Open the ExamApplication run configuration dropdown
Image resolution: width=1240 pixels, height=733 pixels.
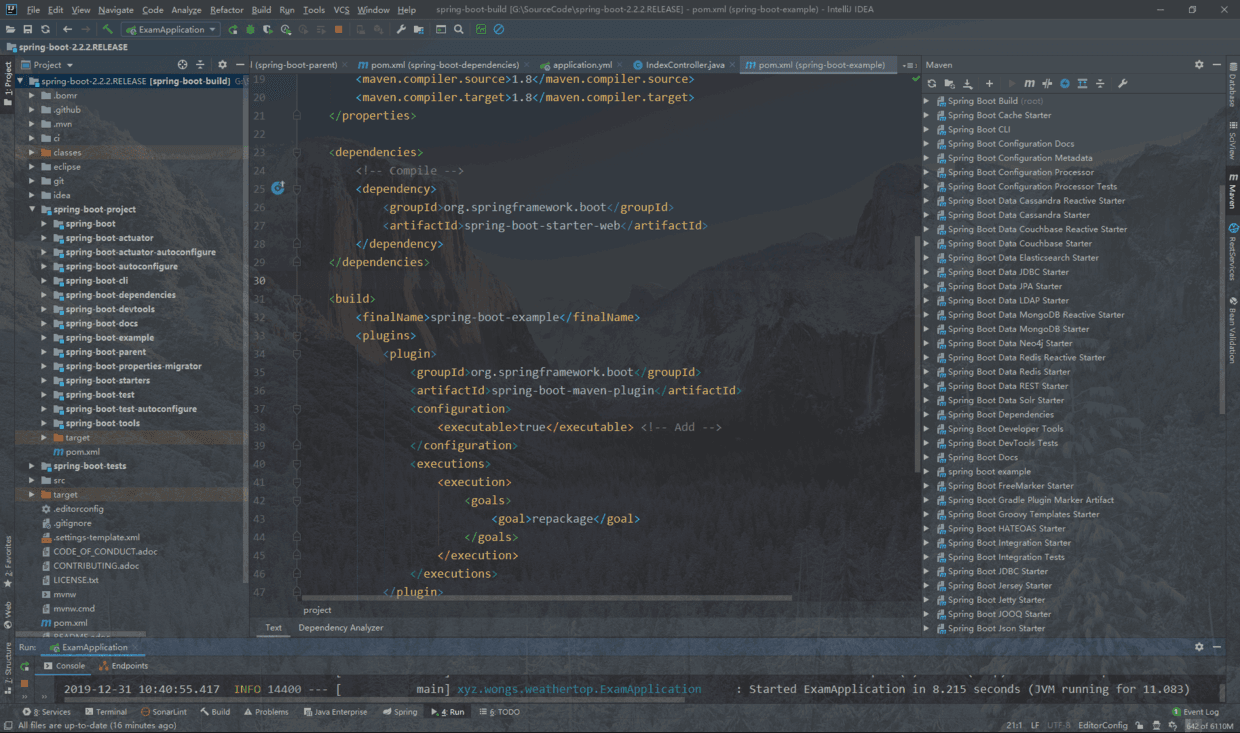(x=171, y=29)
